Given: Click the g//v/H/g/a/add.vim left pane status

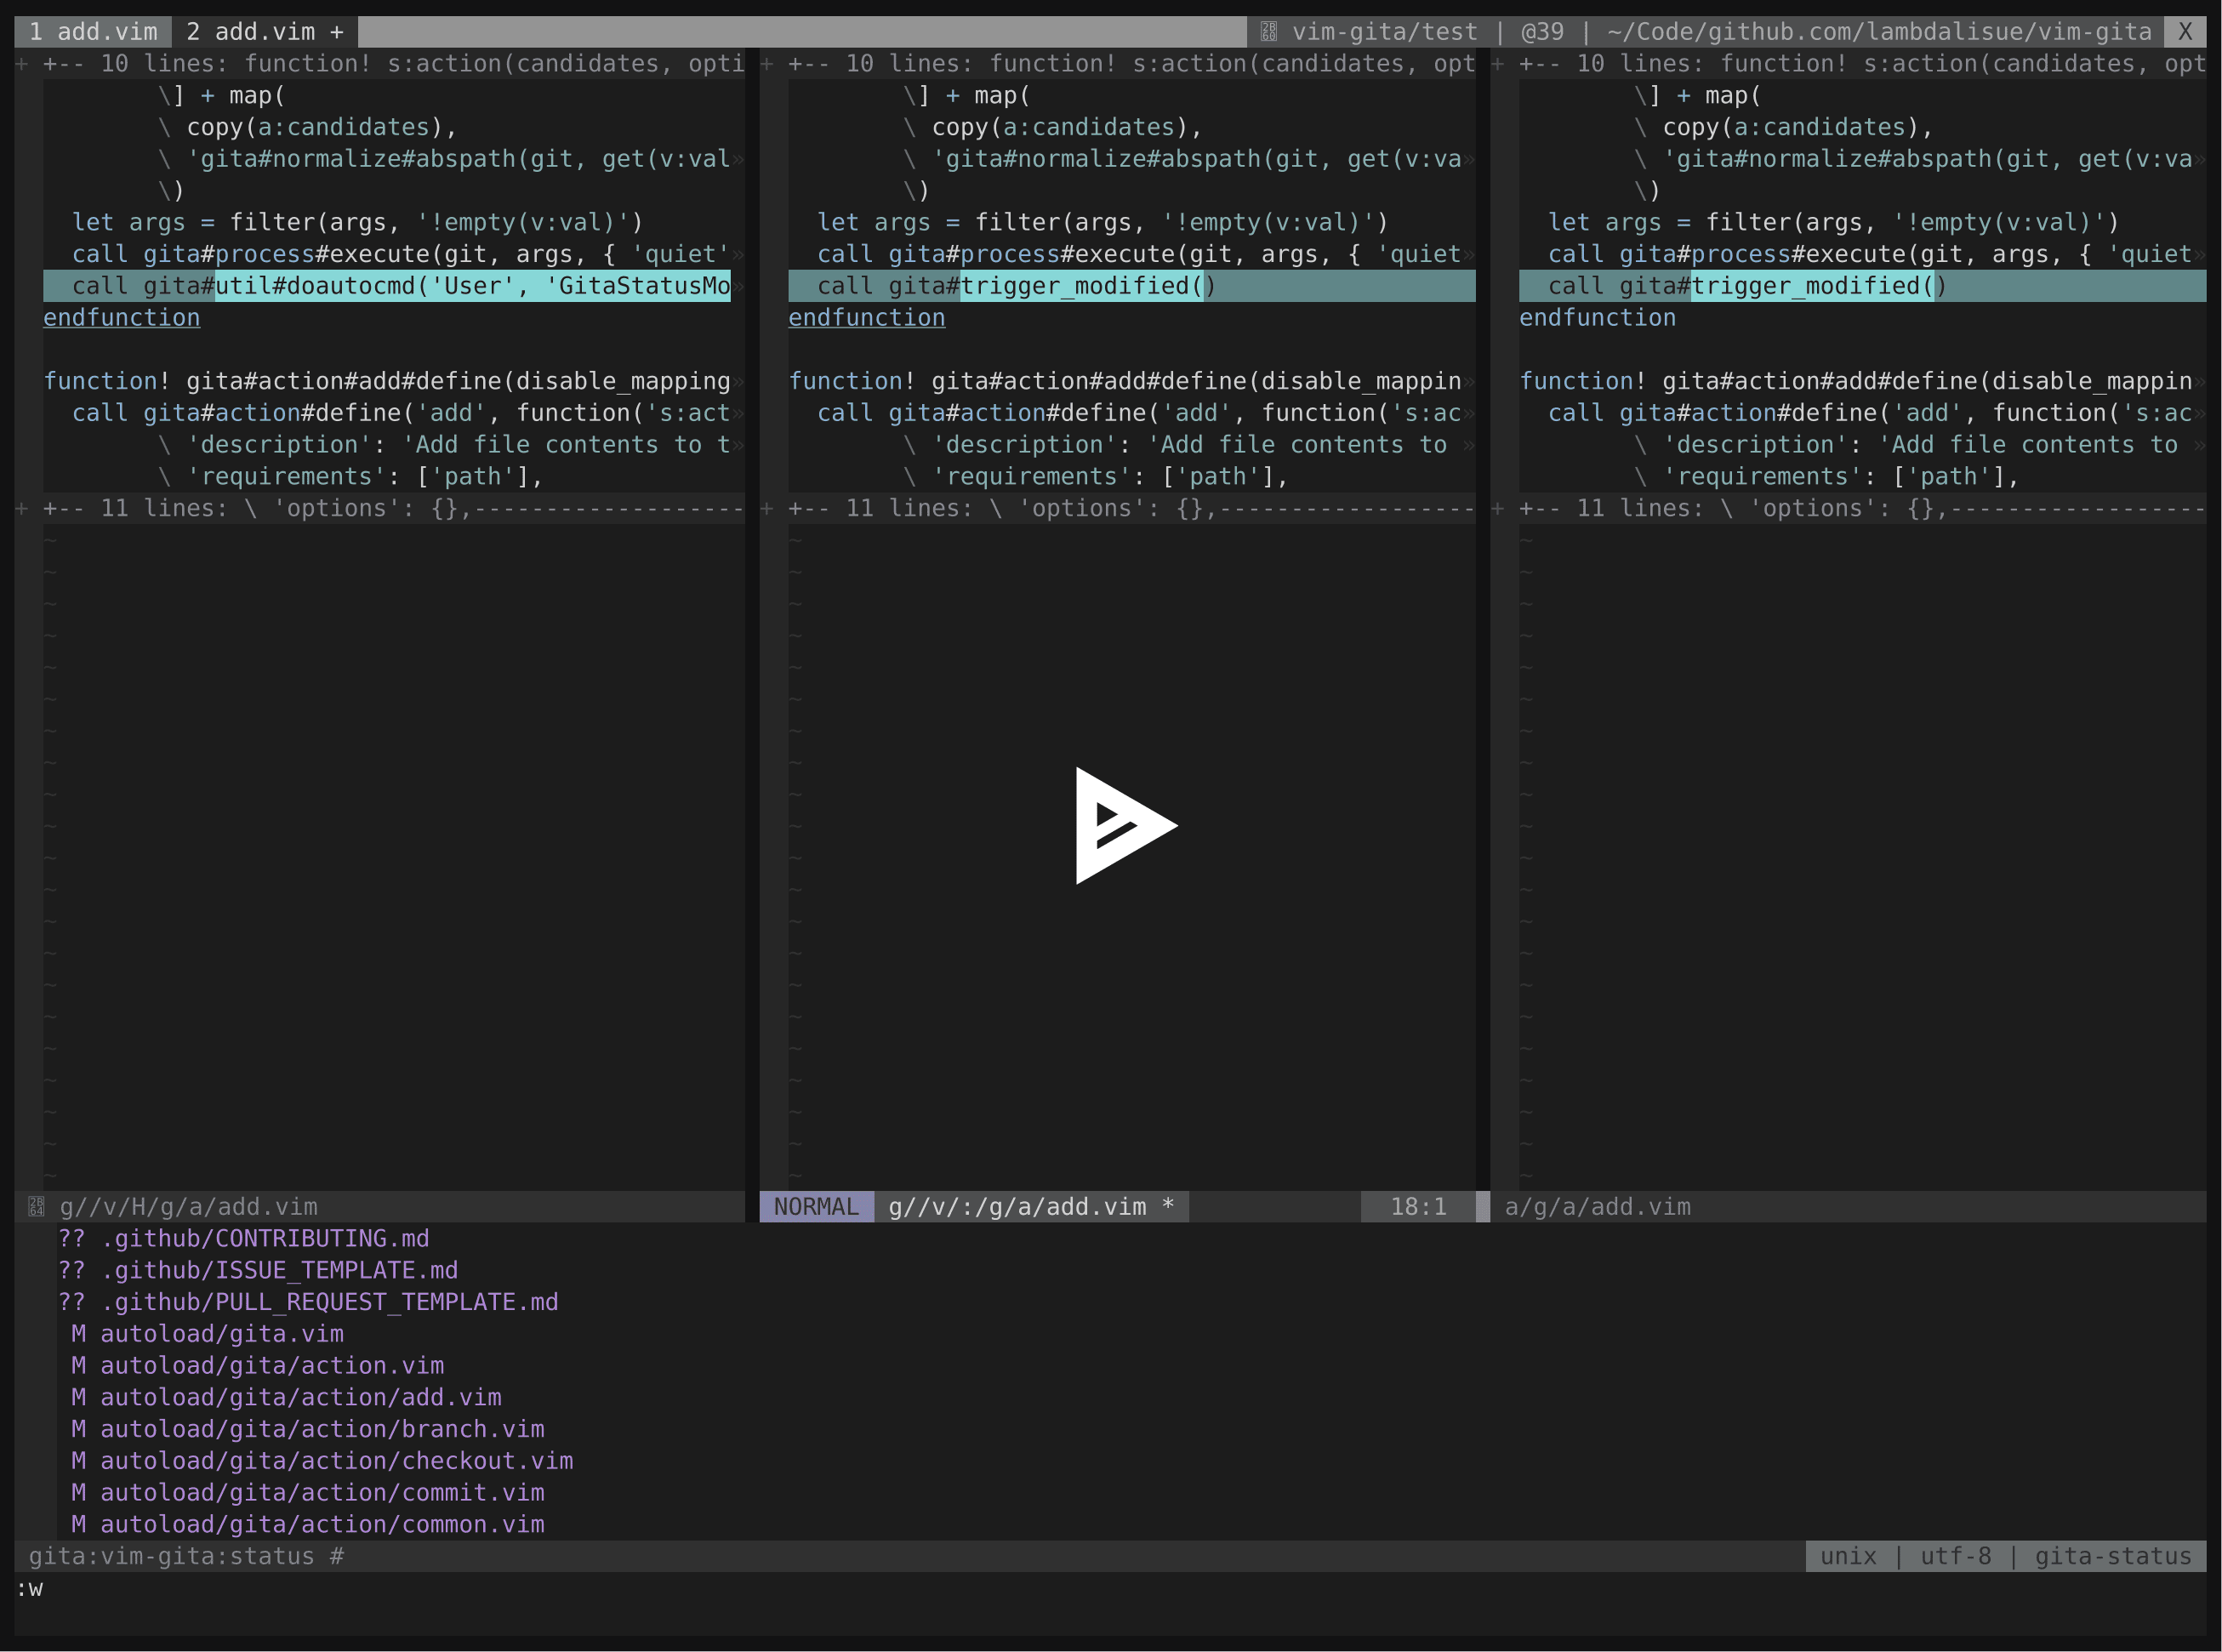Looking at the screenshot, I should (189, 1207).
